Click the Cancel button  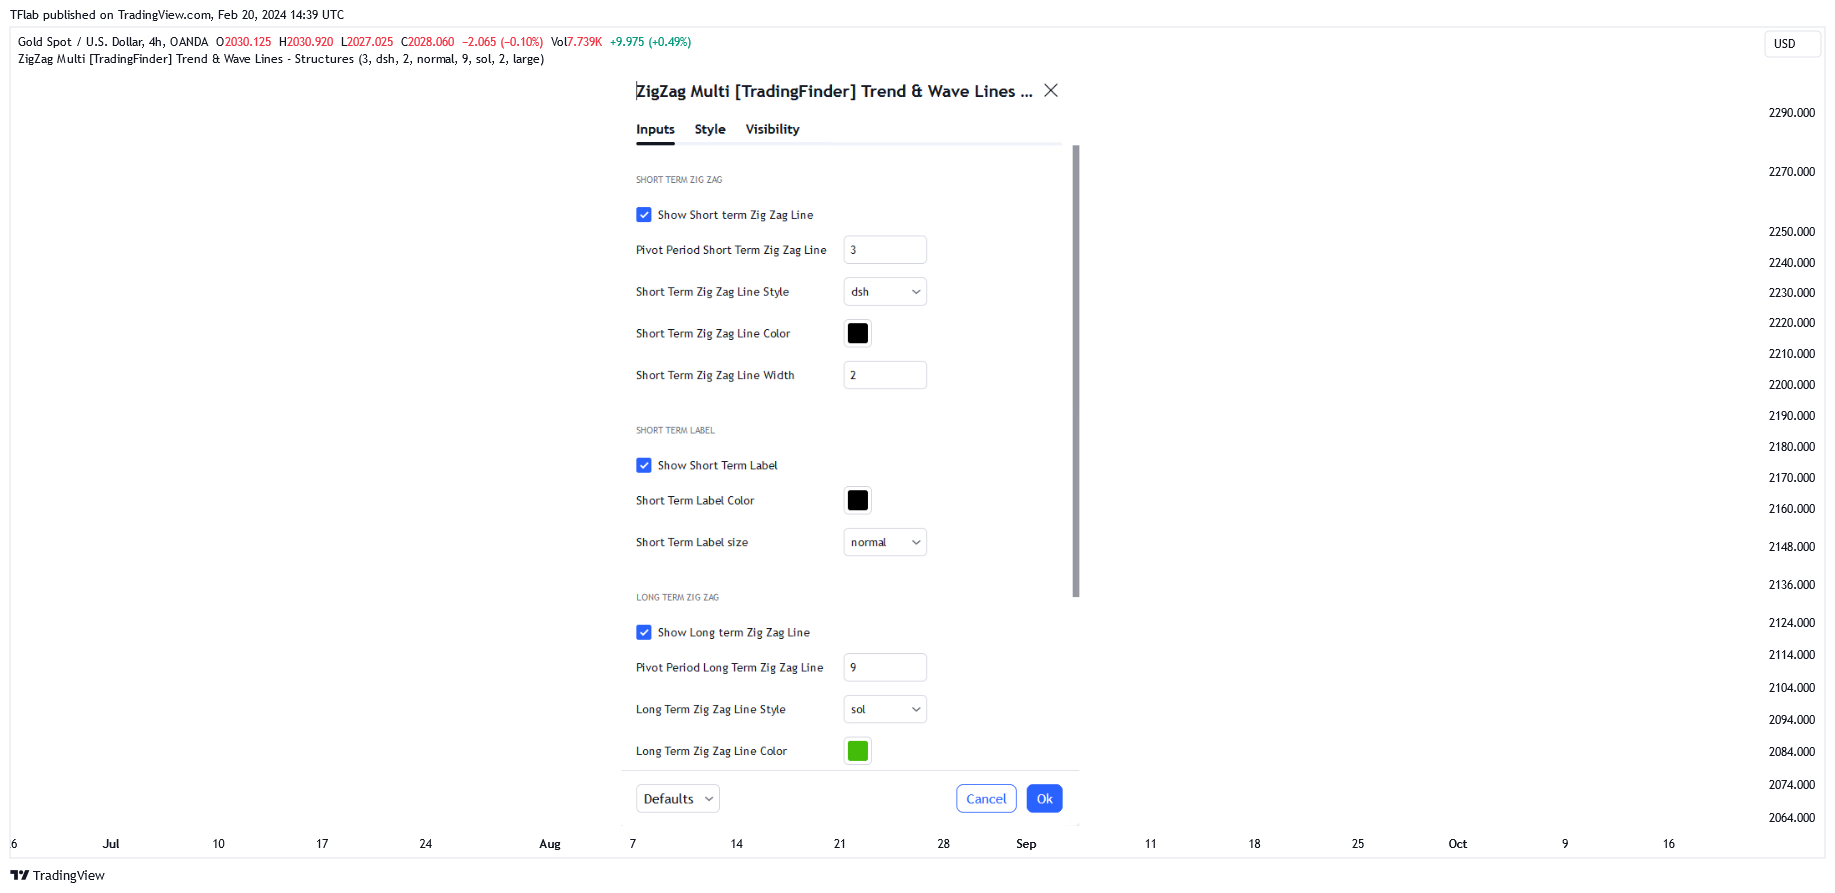pyautogui.click(x=986, y=799)
